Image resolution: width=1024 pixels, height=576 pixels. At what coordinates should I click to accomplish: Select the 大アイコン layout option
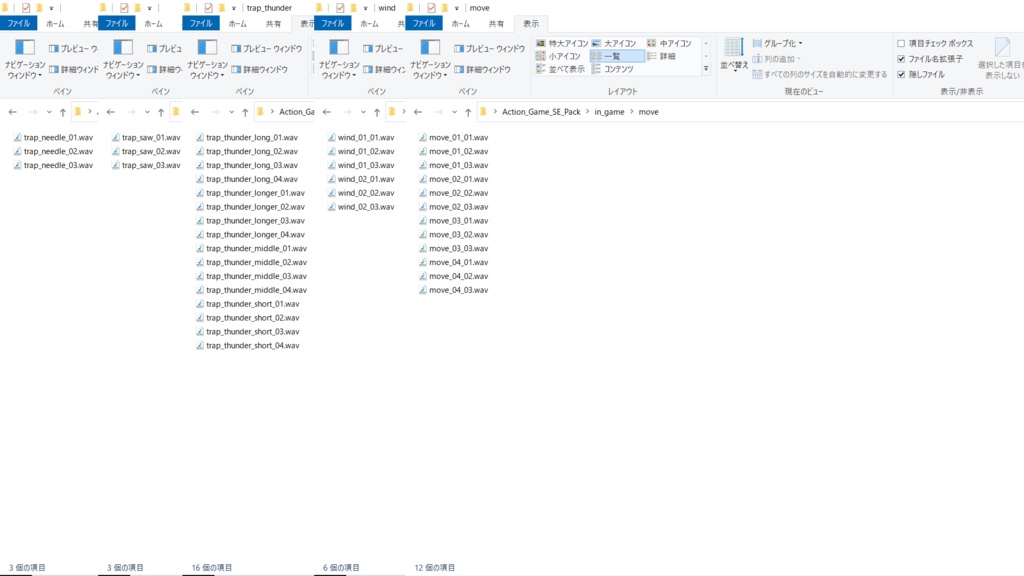click(x=613, y=43)
